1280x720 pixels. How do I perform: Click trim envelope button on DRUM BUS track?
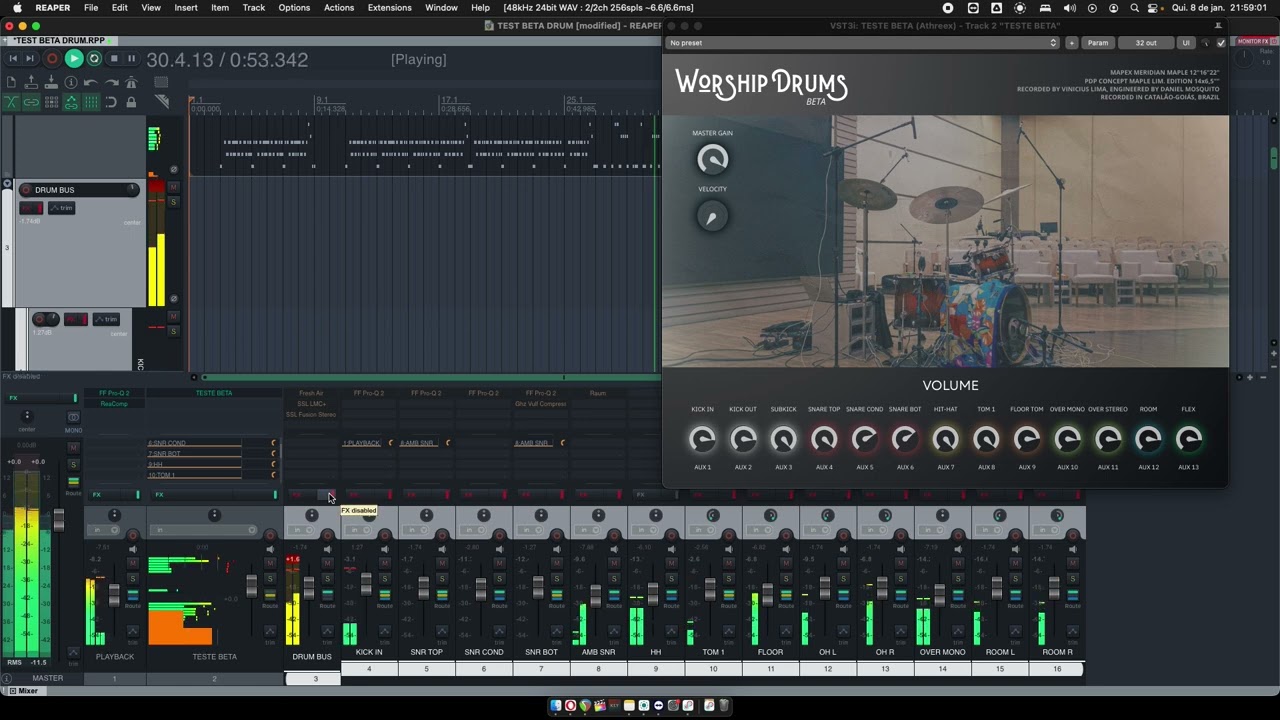point(61,208)
